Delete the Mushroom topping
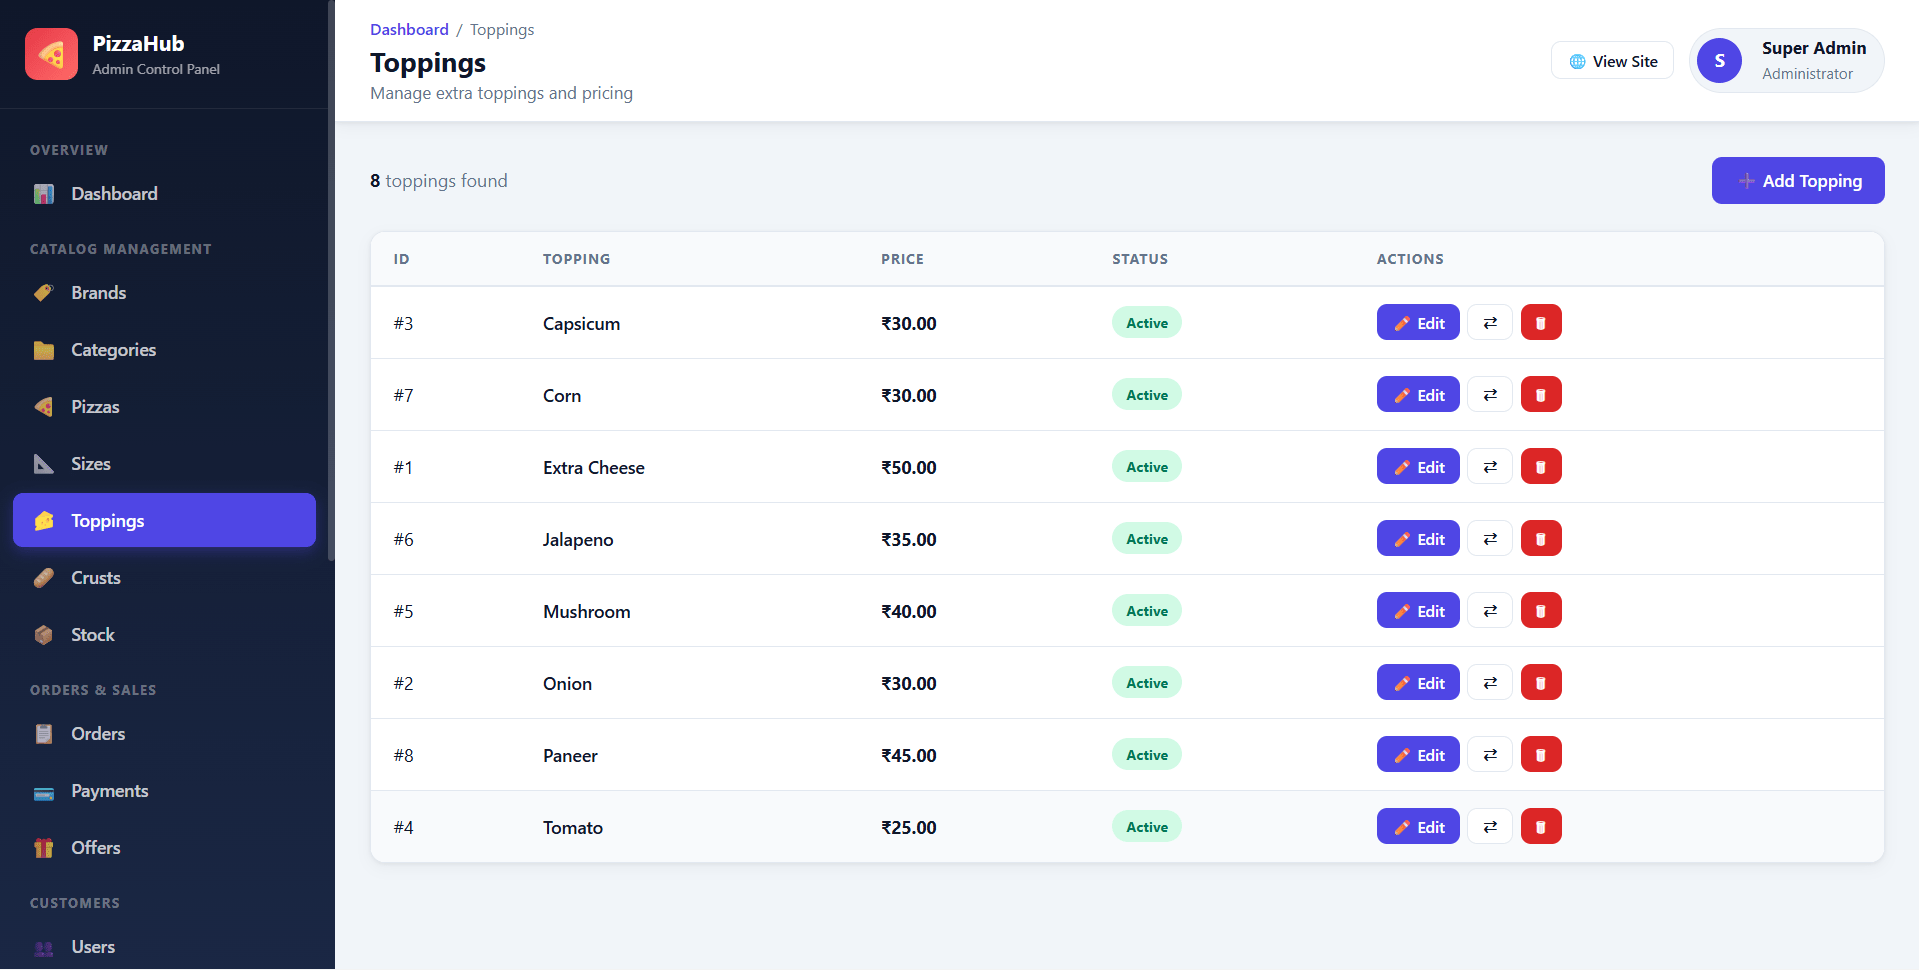Viewport: 1919px width, 970px height. (x=1541, y=611)
